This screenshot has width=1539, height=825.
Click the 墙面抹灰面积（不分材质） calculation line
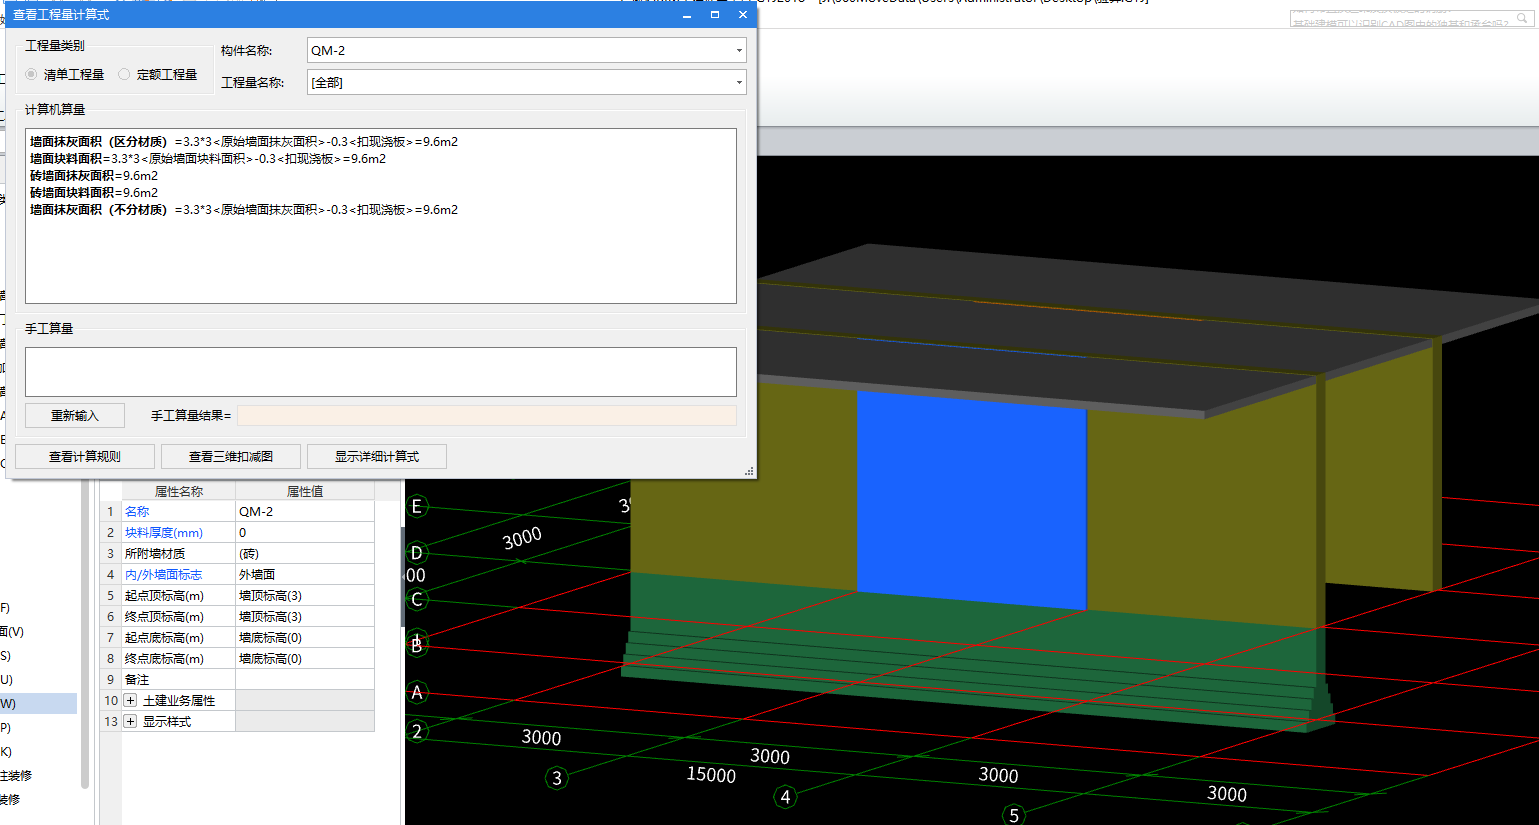(244, 209)
